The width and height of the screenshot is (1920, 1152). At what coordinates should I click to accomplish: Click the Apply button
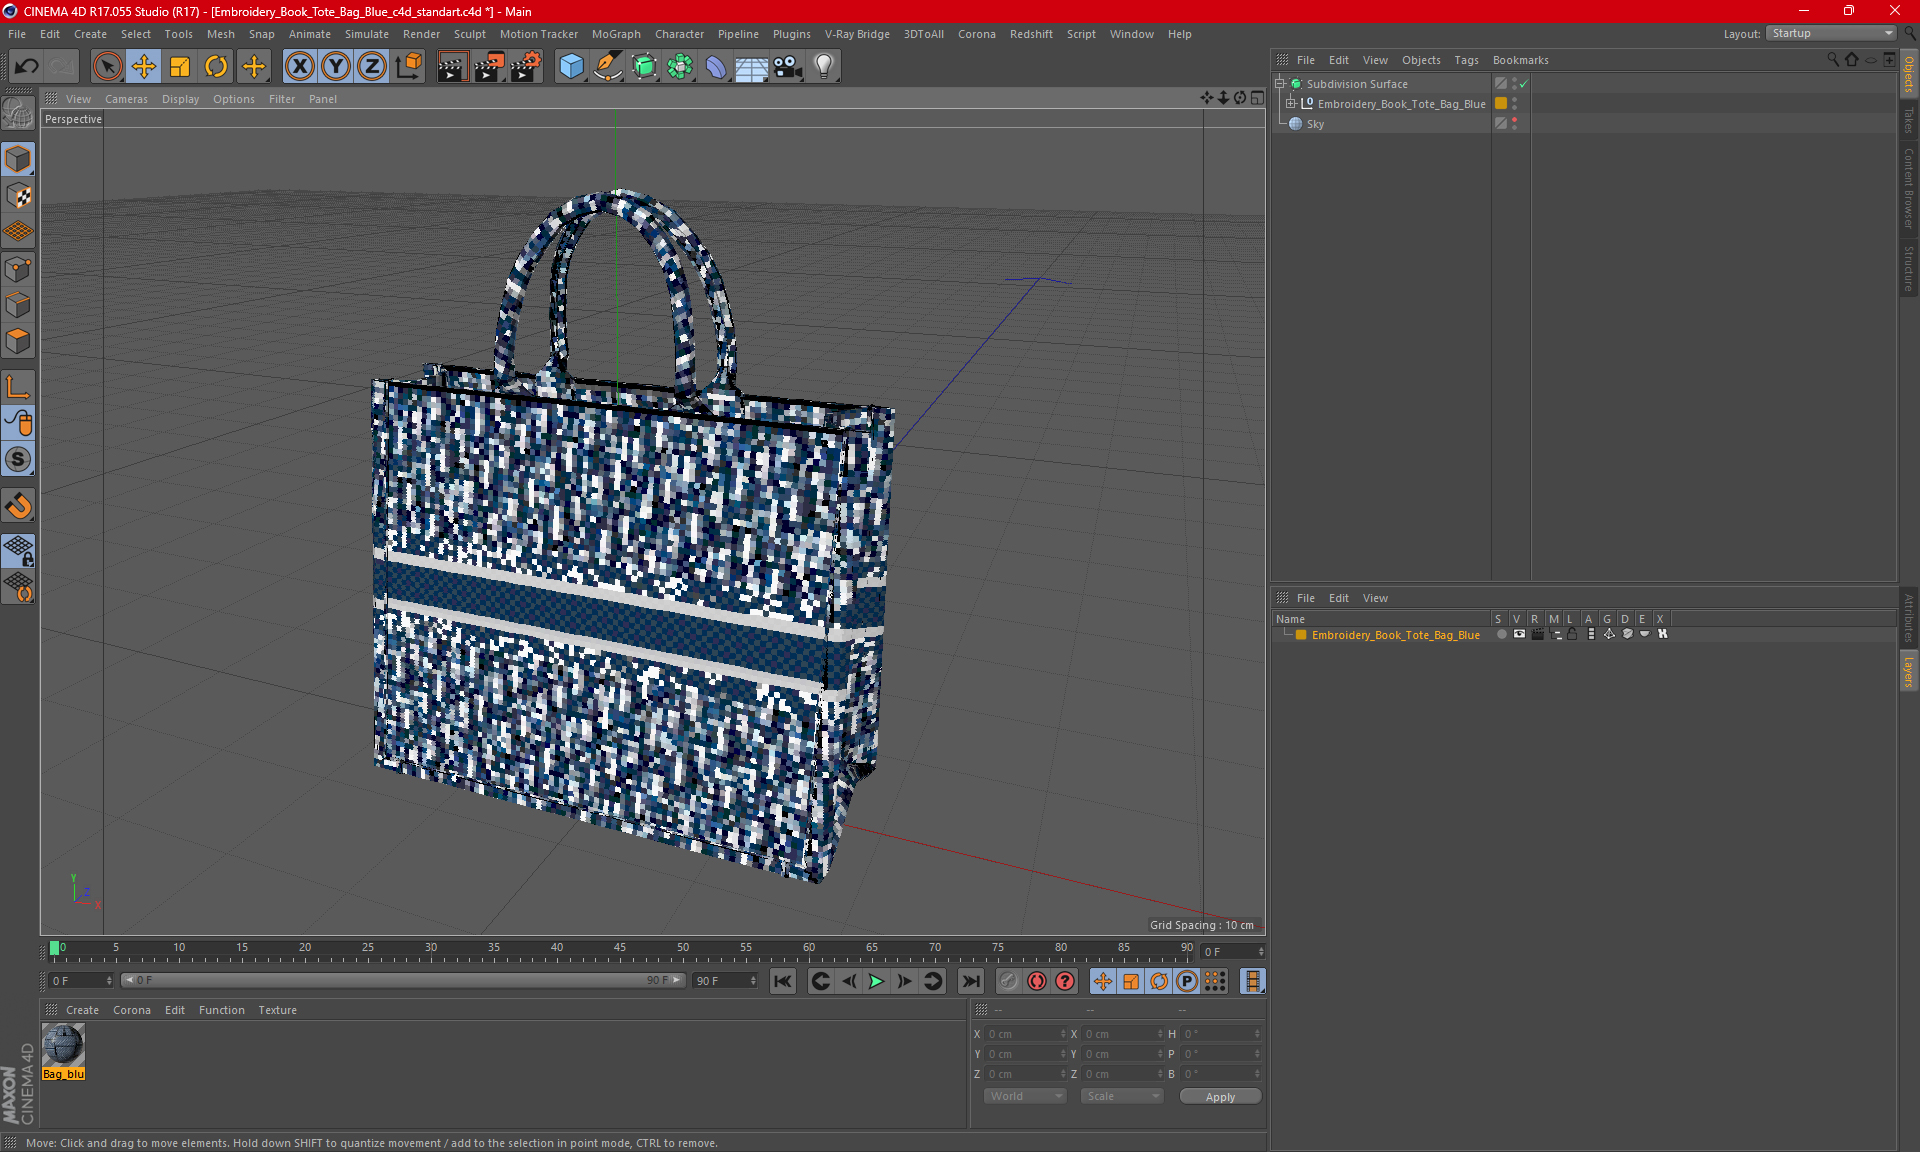point(1220,1097)
